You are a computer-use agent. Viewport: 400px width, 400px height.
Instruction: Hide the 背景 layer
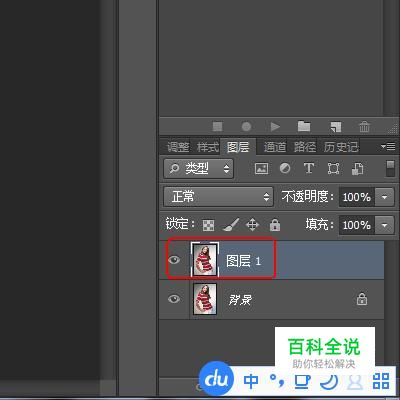[174, 299]
